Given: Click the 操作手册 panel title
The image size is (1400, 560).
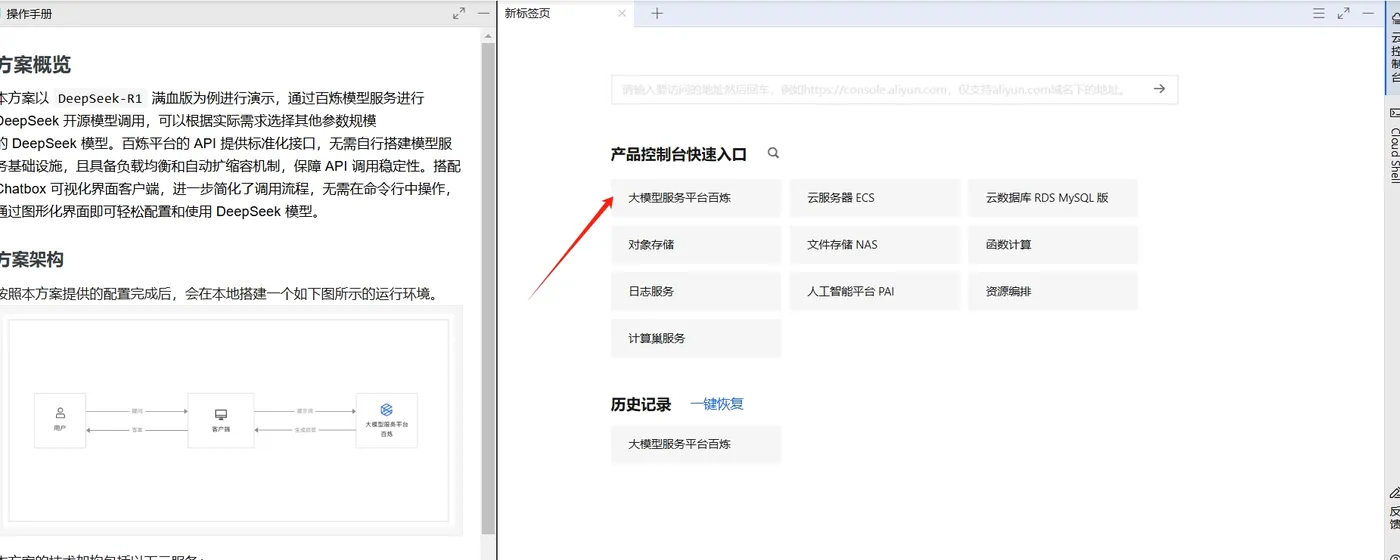Looking at the screenshot, I should [29, 14].
